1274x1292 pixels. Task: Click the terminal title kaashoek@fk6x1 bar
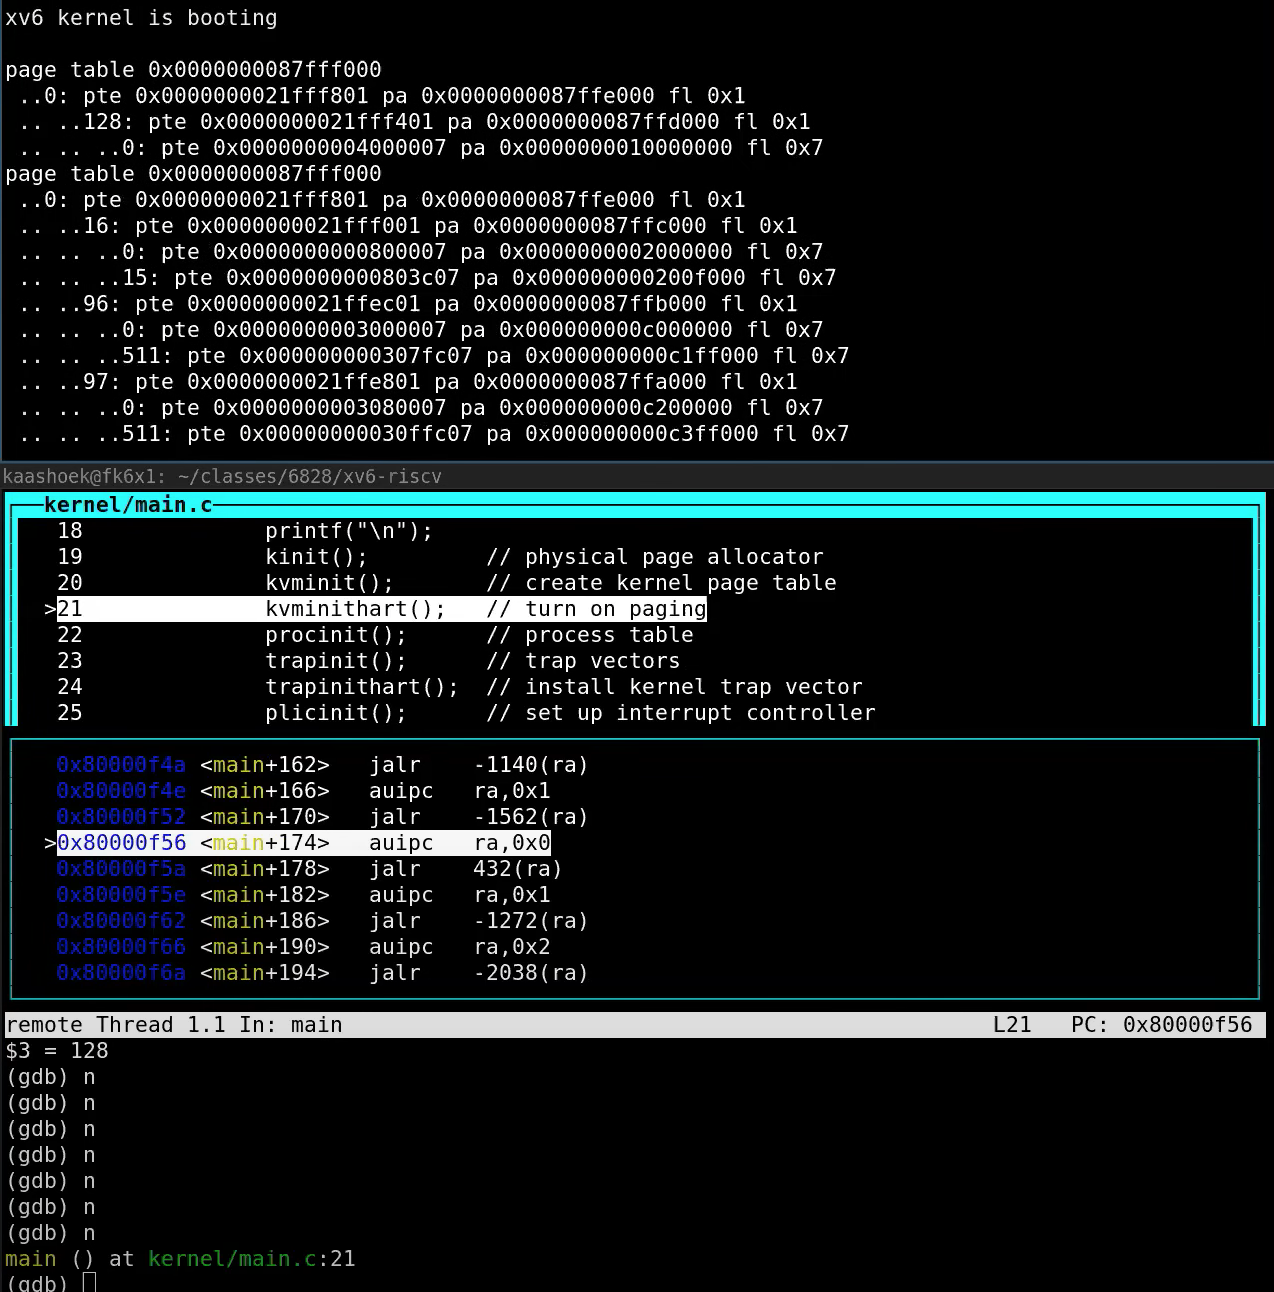(222, 476)
